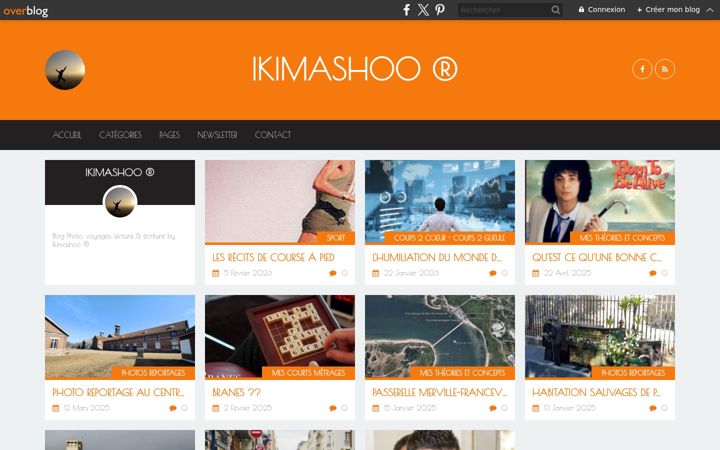Viewport: 720px width, 450px height.
Task: Click calendar icon beside 13 Janvier 2025
Action: [535, 408]
